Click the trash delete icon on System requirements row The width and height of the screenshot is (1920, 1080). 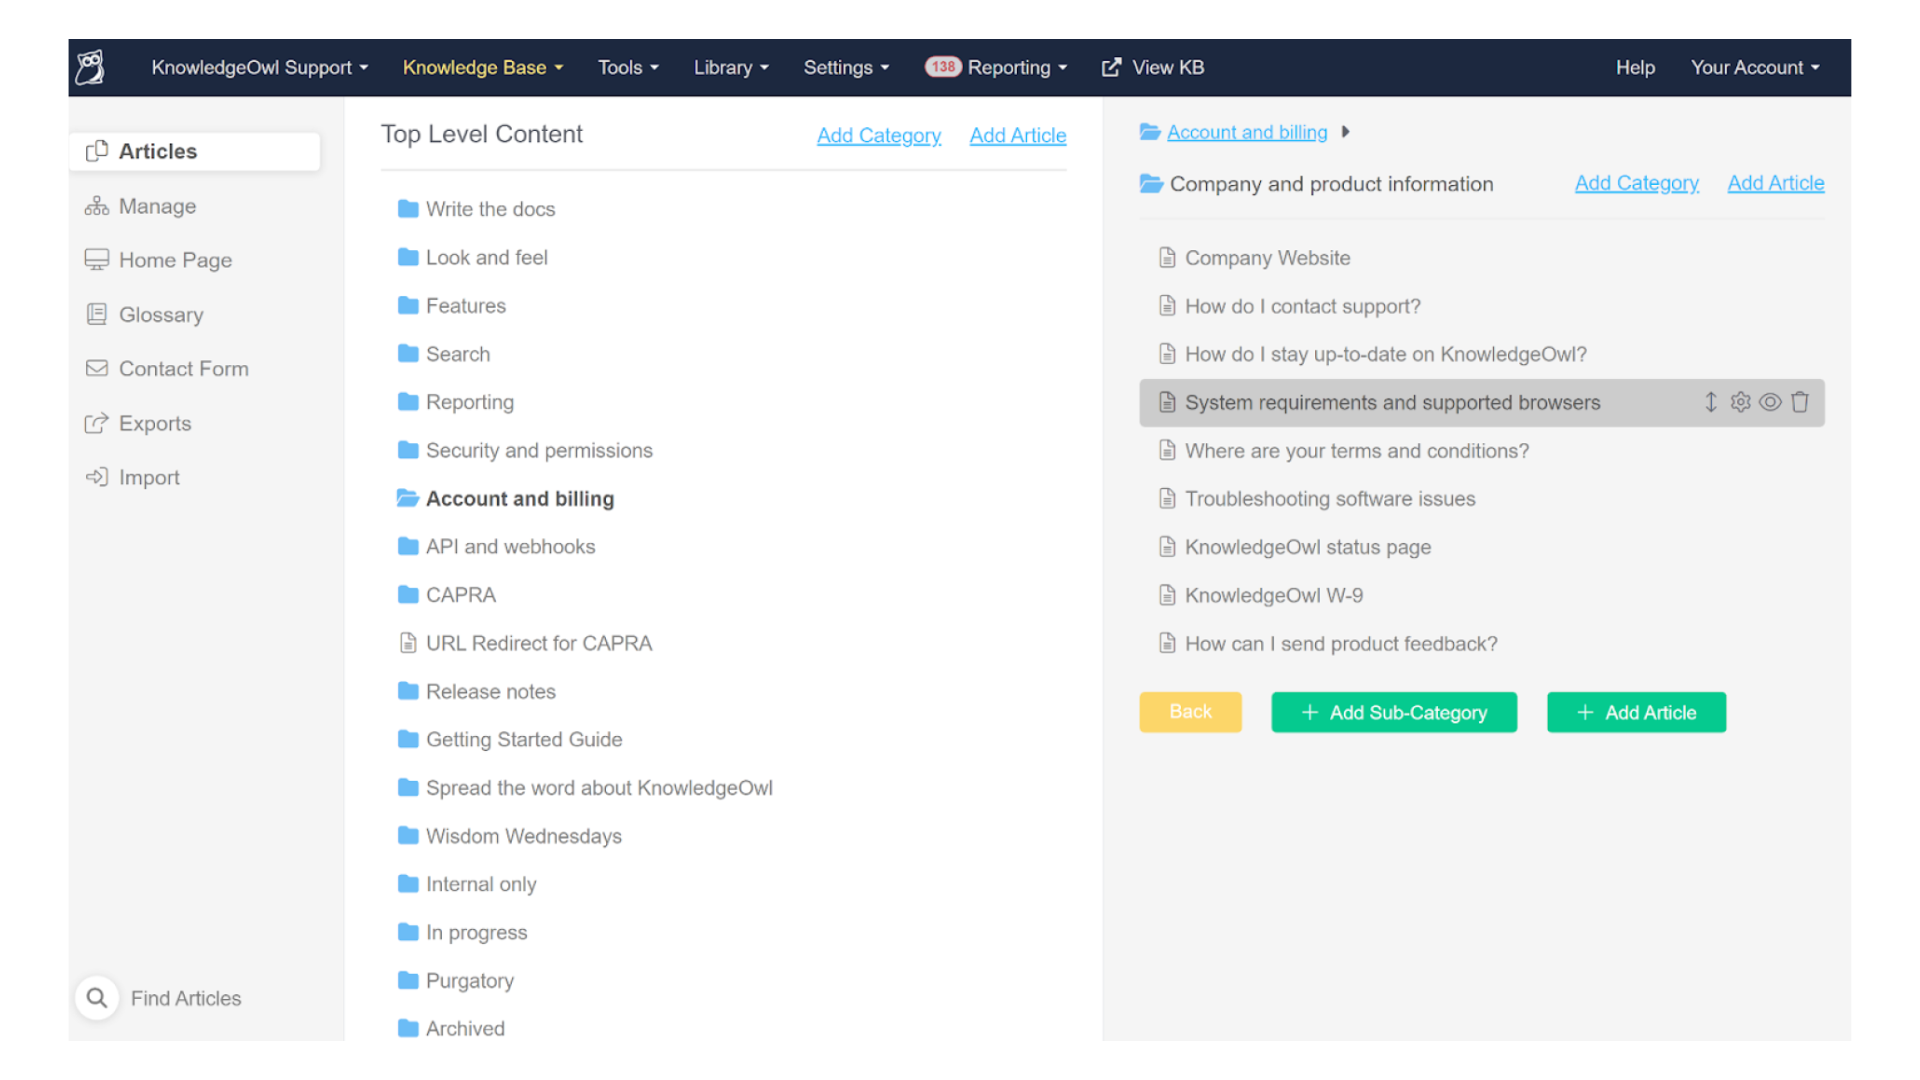pos(1800,402)
